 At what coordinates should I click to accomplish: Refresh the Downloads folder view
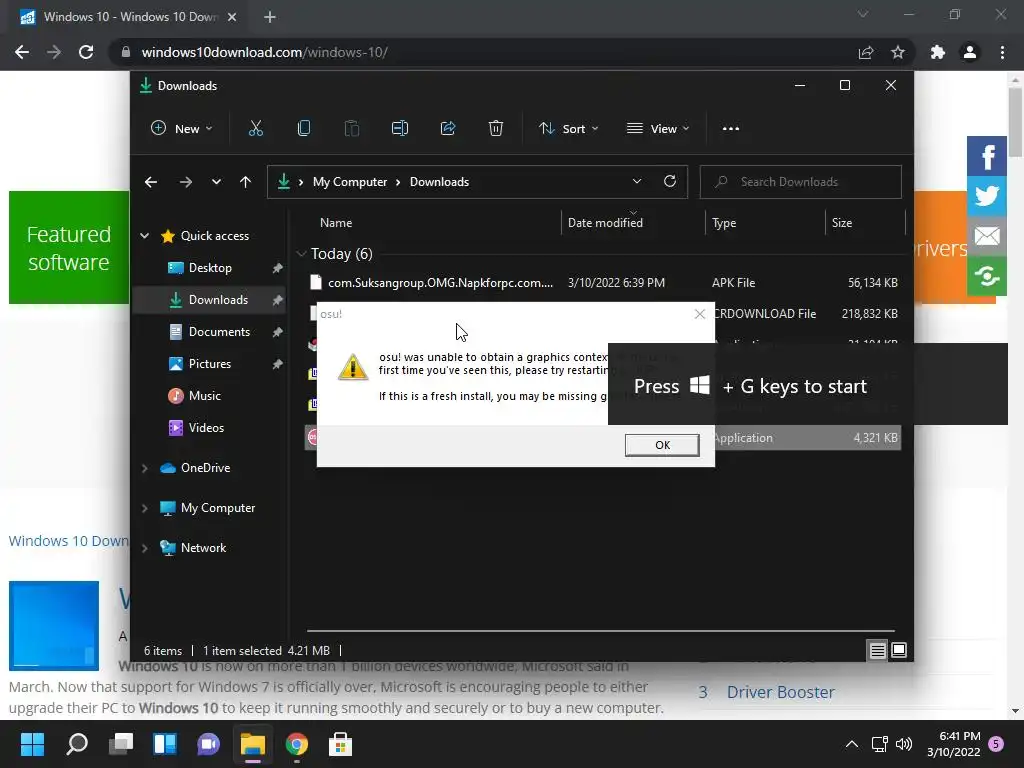coord(669,182)
